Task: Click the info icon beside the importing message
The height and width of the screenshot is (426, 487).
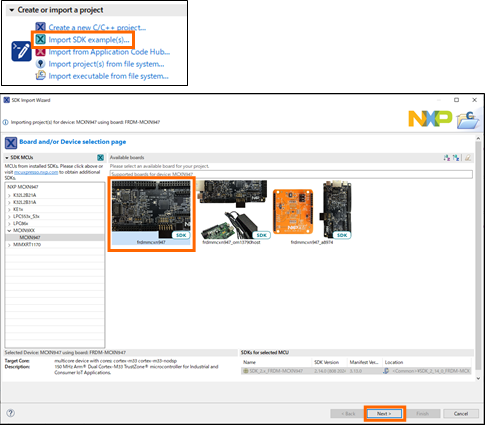Action: 6,122
